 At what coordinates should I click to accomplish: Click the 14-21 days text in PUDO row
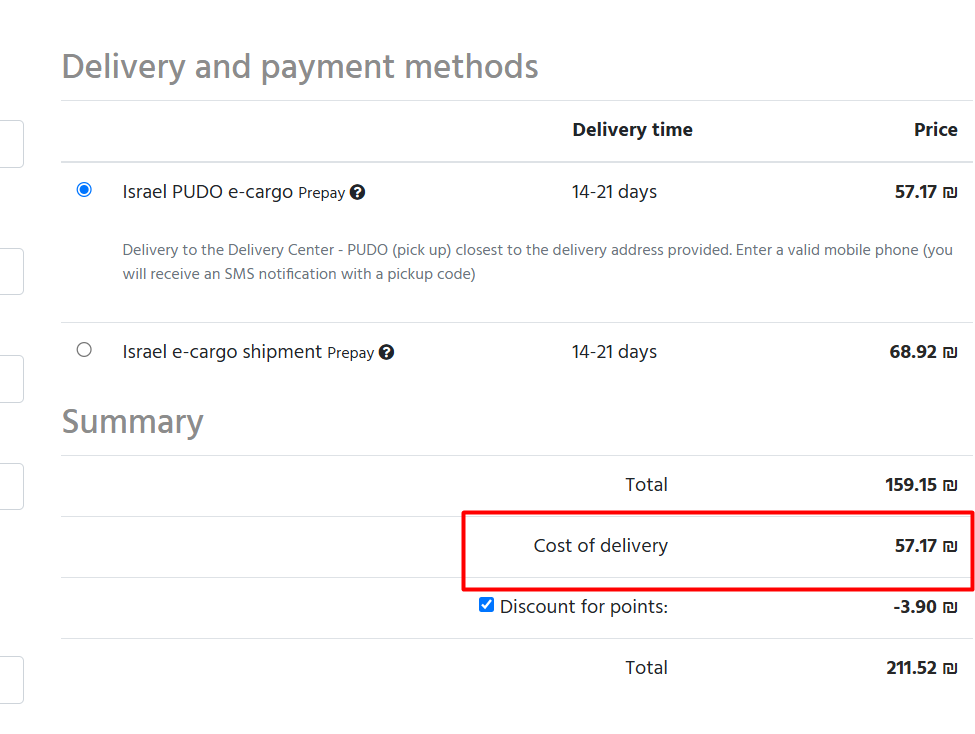(x=614, y=192)
